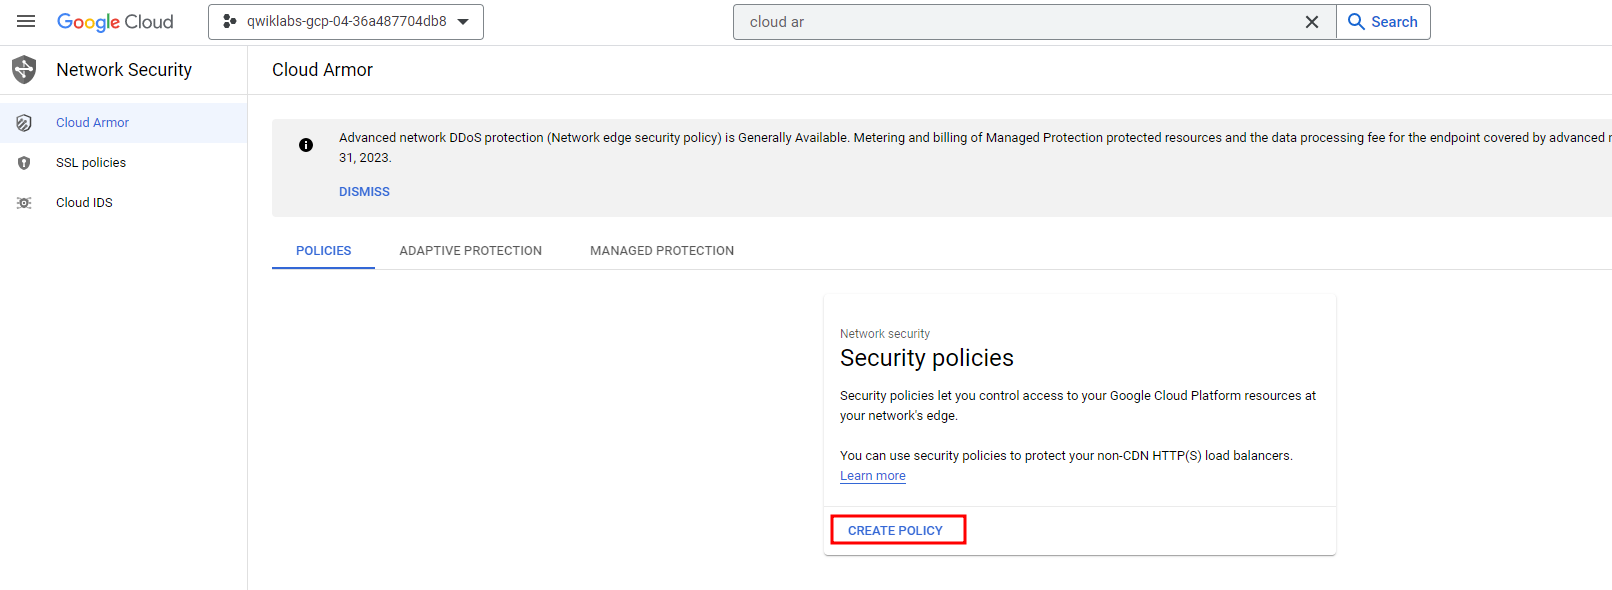Open SSL policies in the sidebar
This screenshot has height=590, width=1612.
click(124, 163)
